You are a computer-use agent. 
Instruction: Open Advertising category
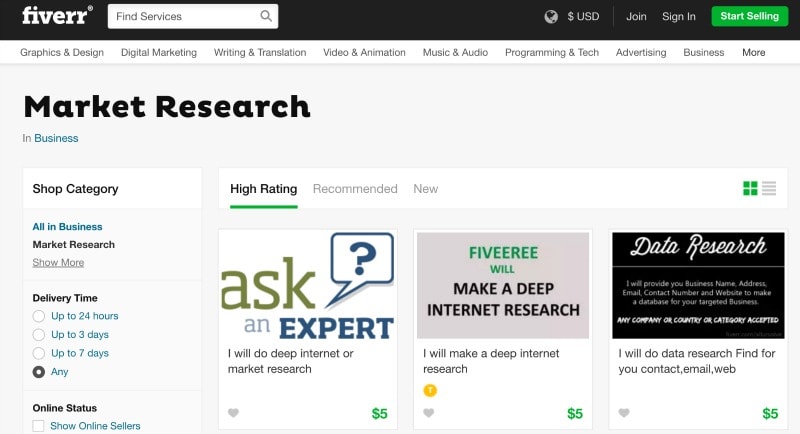(x=641, y=52)
